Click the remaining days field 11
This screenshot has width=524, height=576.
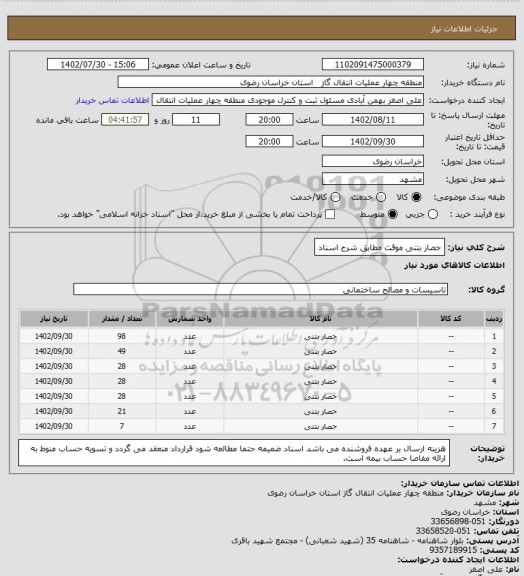[x=196, y=120]
